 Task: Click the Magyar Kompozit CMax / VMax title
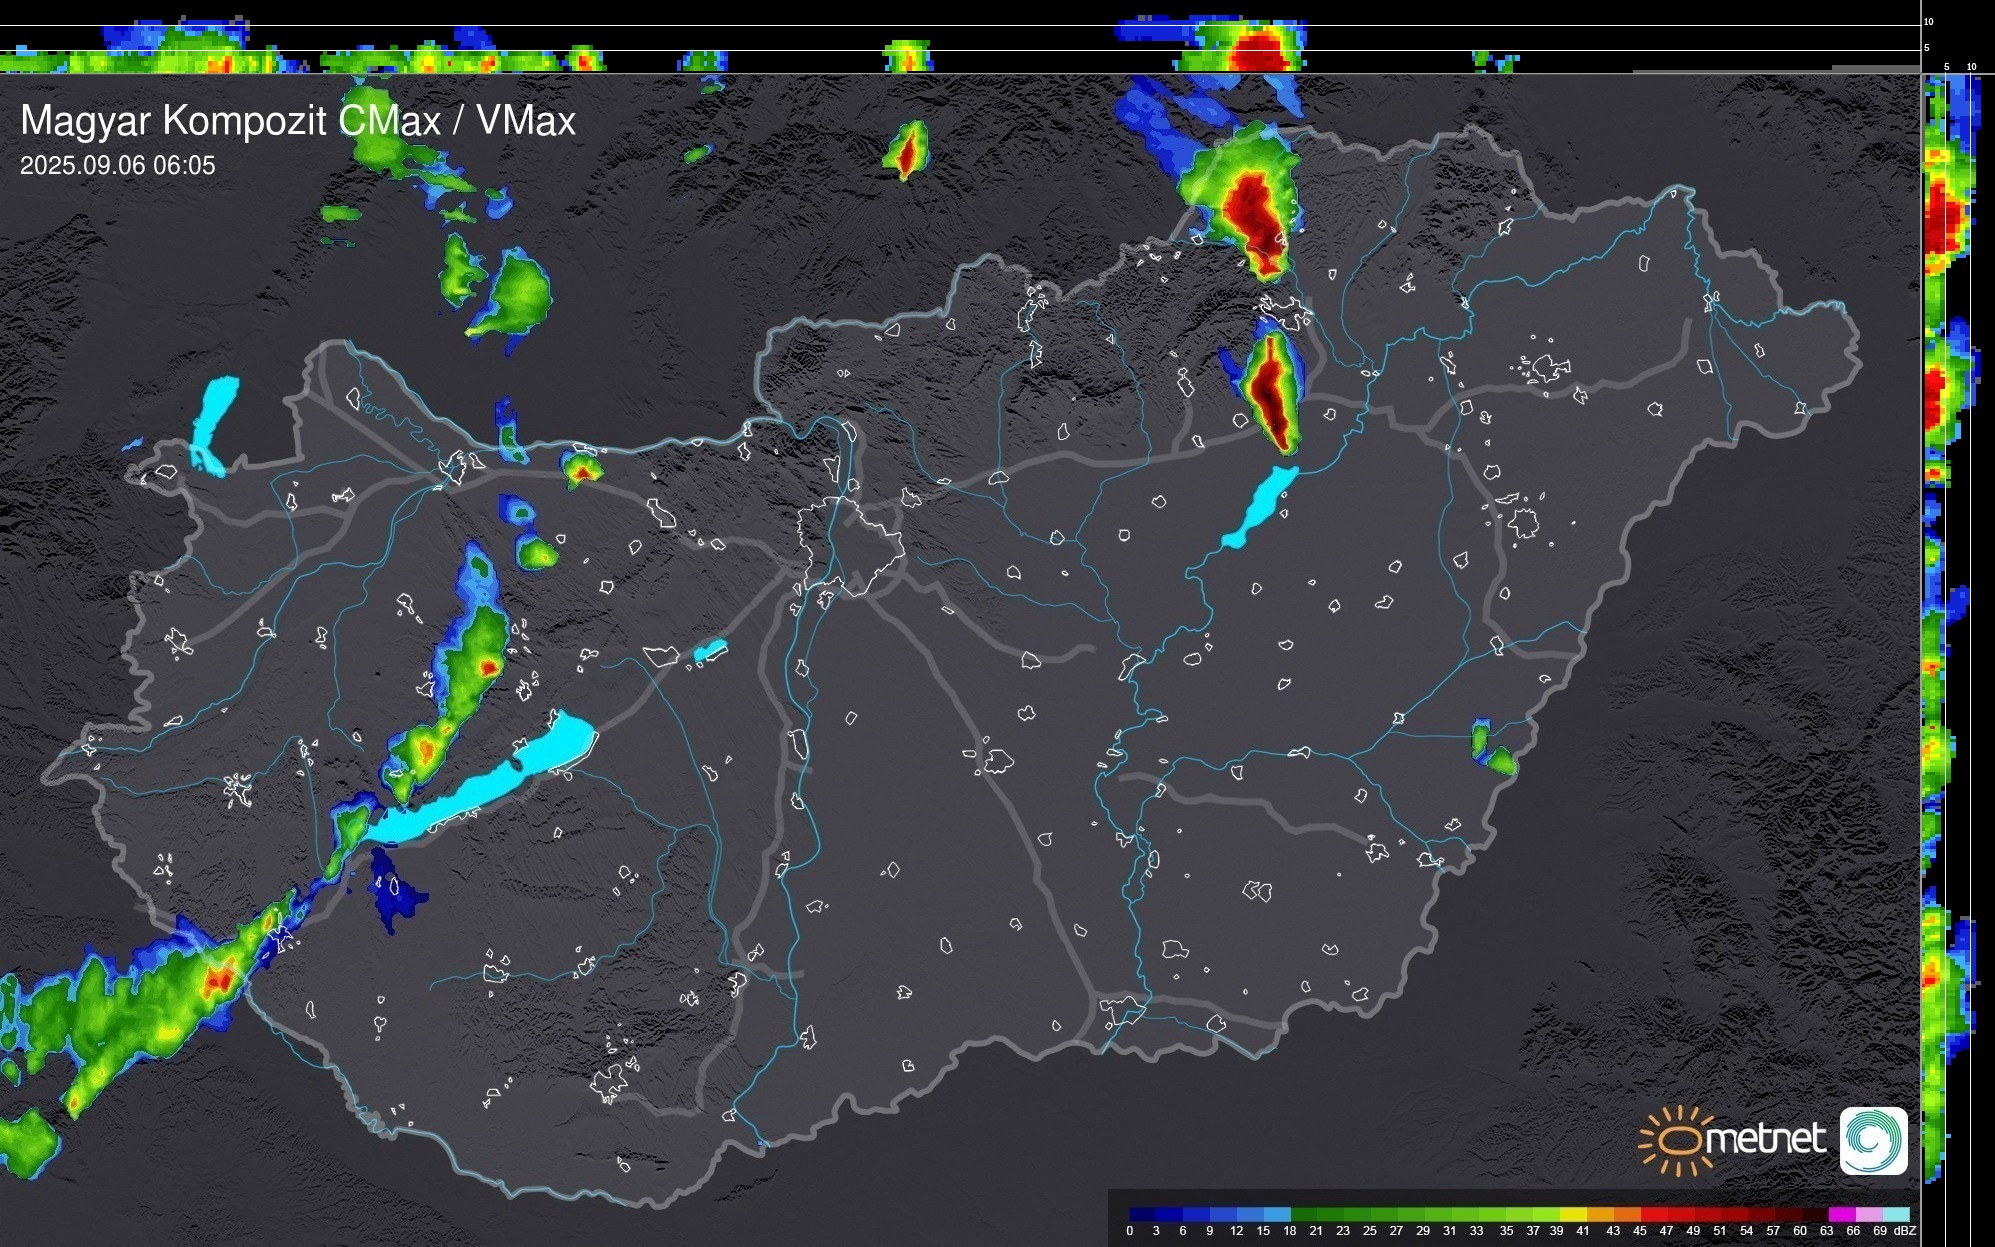click(298, 121)
